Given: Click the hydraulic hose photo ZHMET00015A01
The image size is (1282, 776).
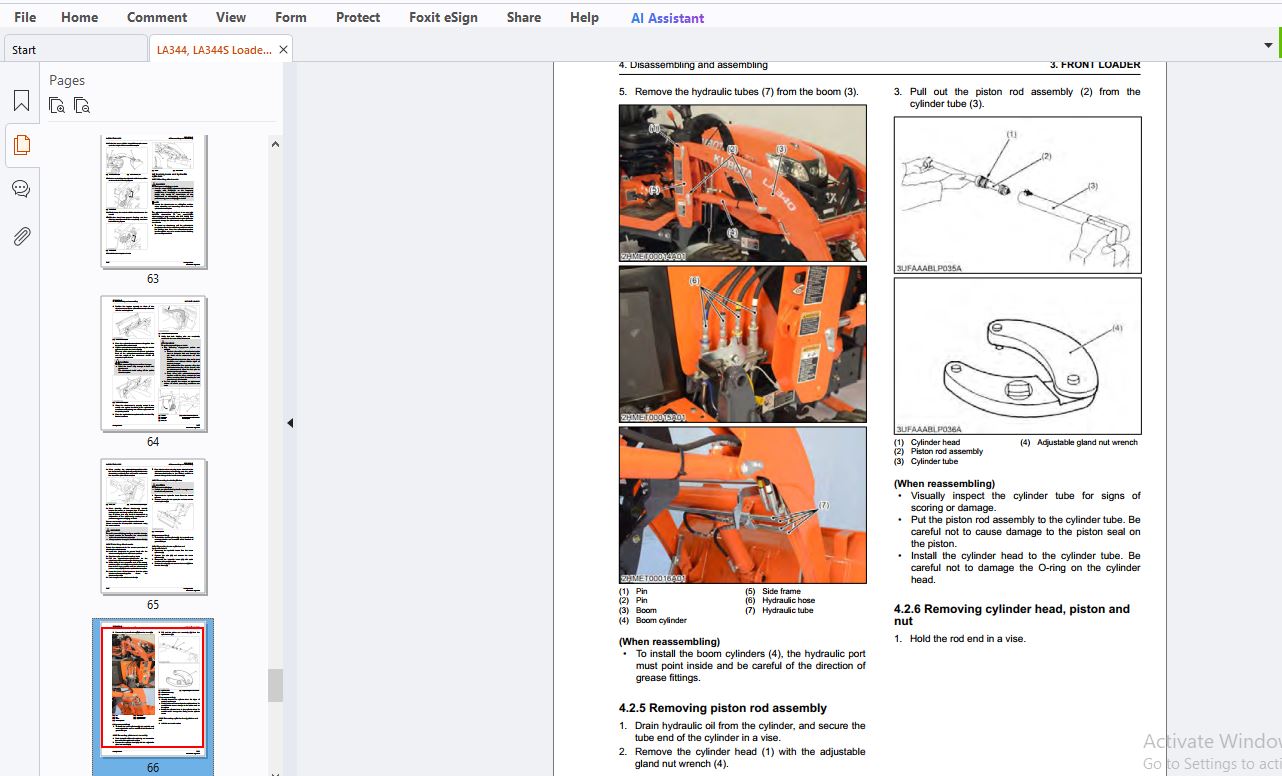Looking at the screenshot, I should [743, 344].
